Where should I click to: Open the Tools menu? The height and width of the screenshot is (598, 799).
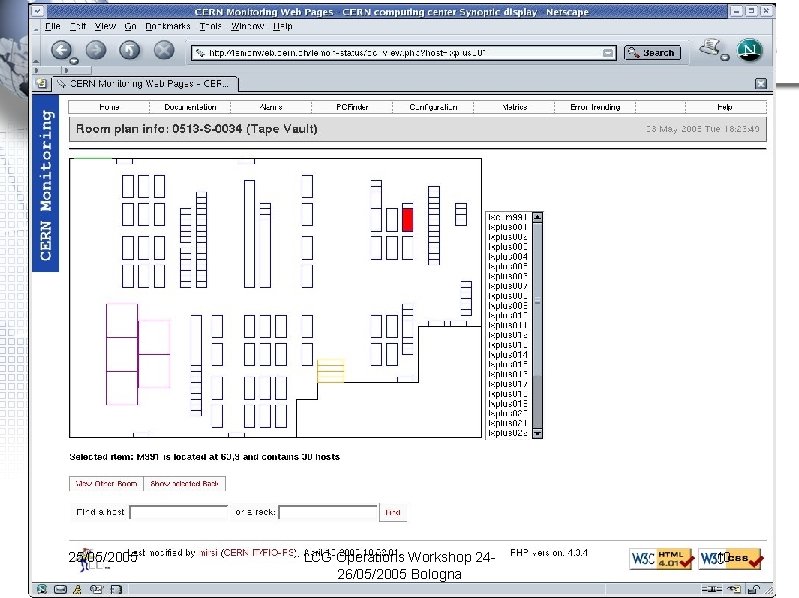pyautogui.click(x=210, y=26)
